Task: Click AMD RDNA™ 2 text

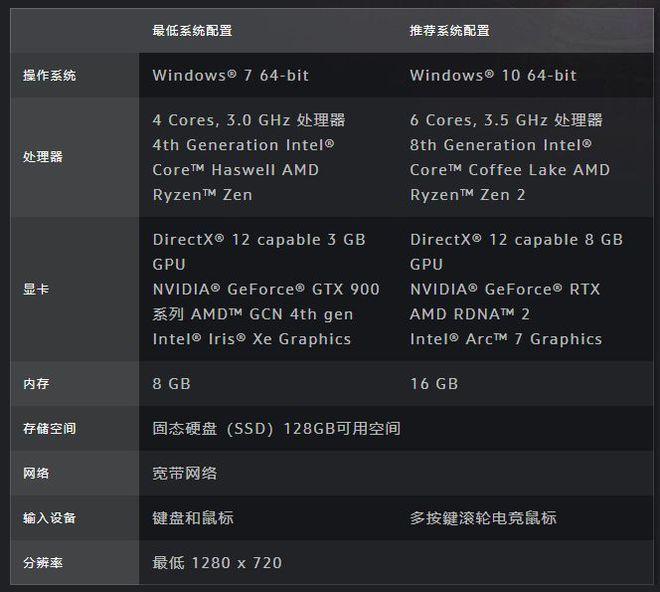Action: pyautogui.click(x=470, y=314)
